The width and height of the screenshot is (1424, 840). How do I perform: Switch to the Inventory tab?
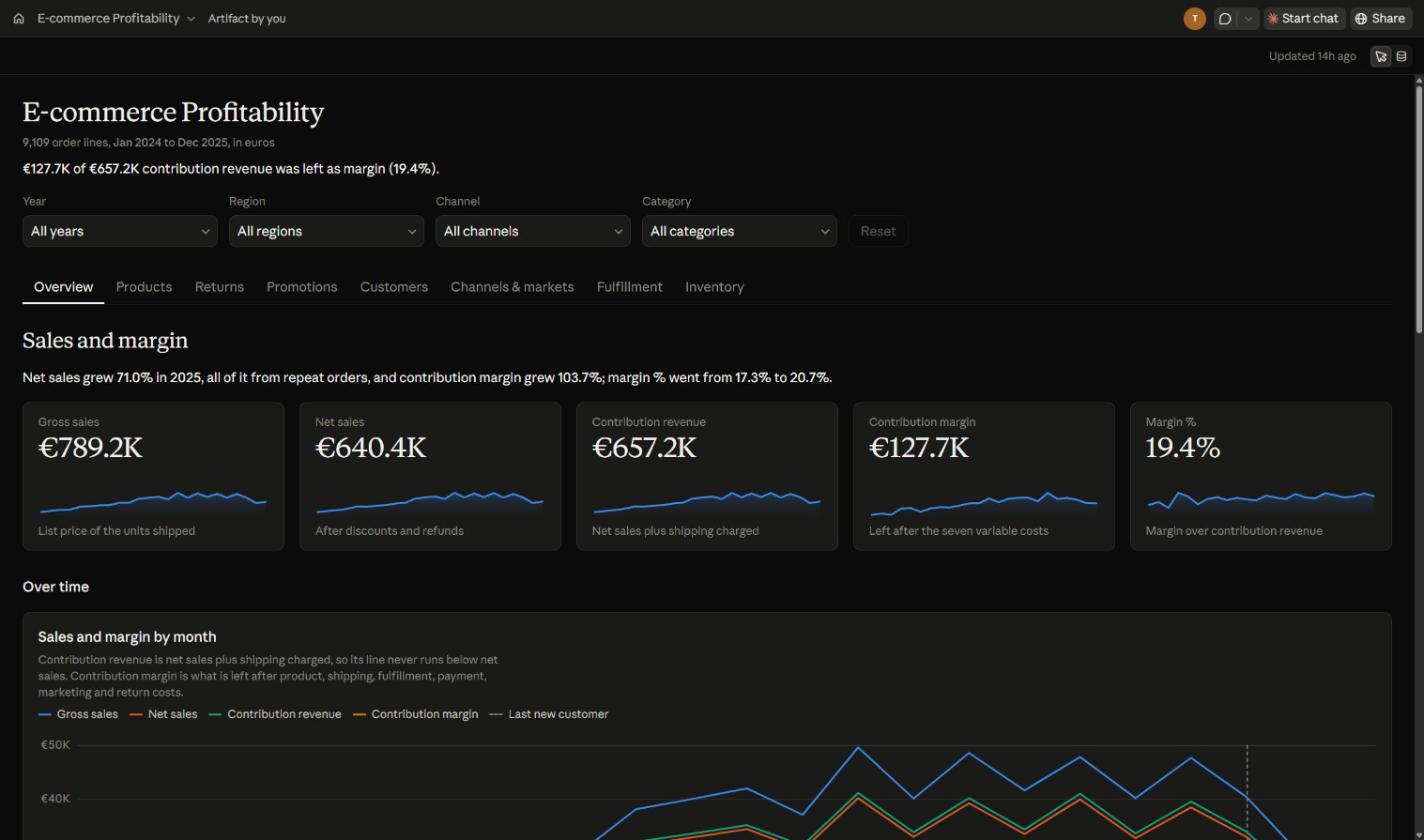(714, 287)
